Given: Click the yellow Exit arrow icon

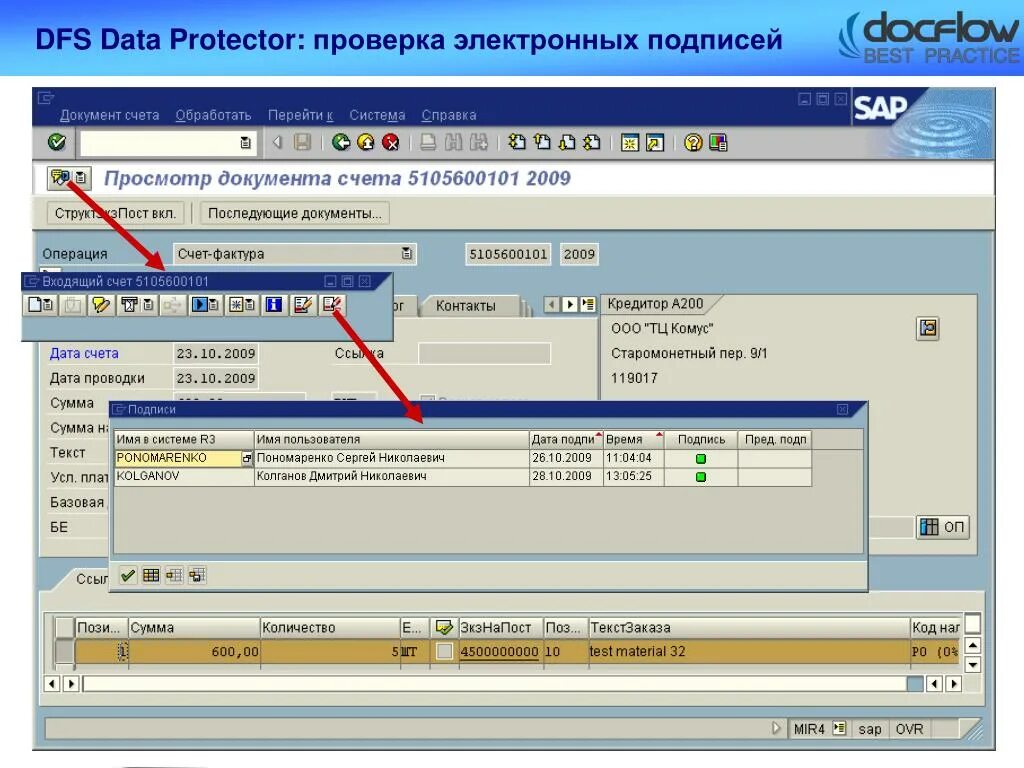Looking at the screenshot, I should pyautogui.click(x=366, y=142).
